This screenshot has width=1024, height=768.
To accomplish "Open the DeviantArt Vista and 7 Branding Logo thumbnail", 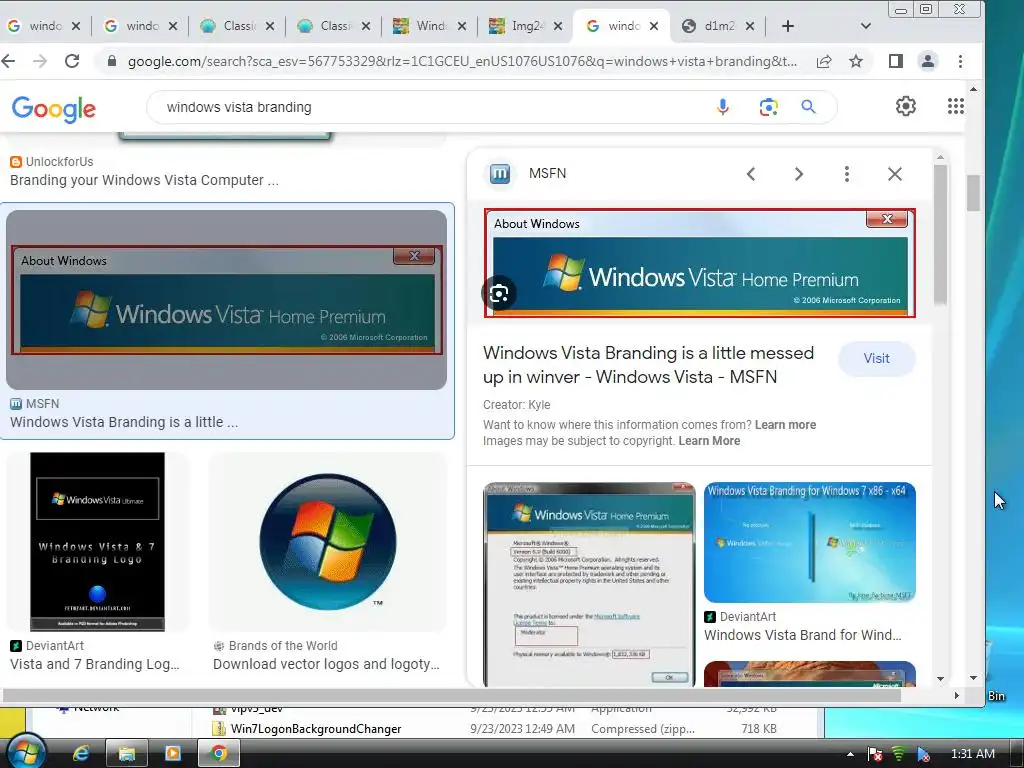I will (x=97, y=542).
